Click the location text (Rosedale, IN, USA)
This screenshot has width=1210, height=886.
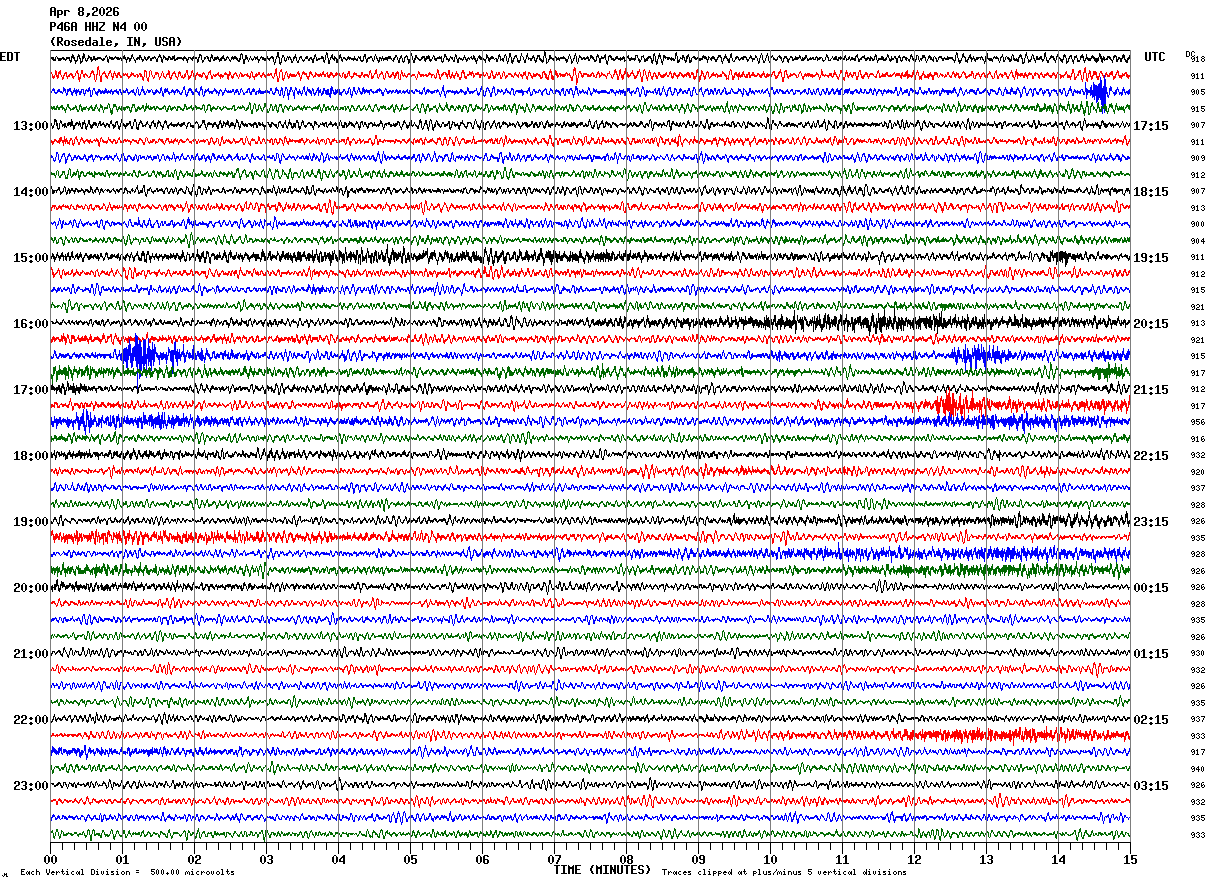tap(116, 42)
